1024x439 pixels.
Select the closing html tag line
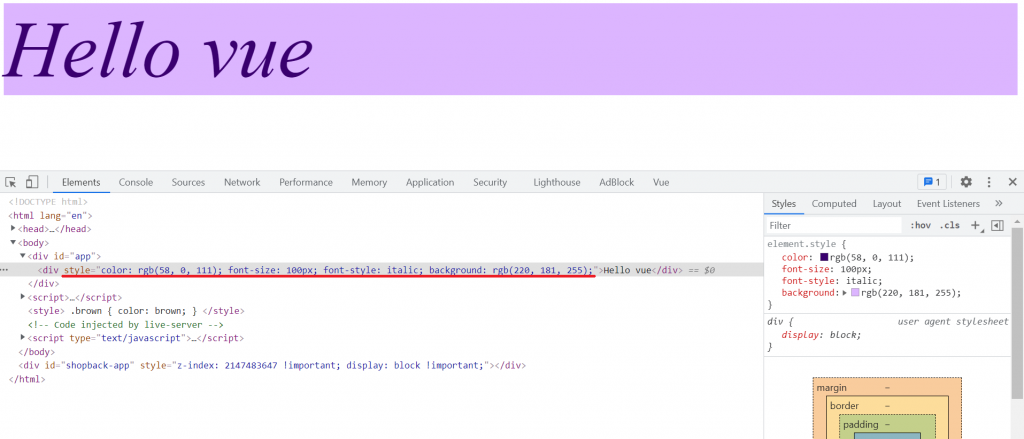point(27,379)
